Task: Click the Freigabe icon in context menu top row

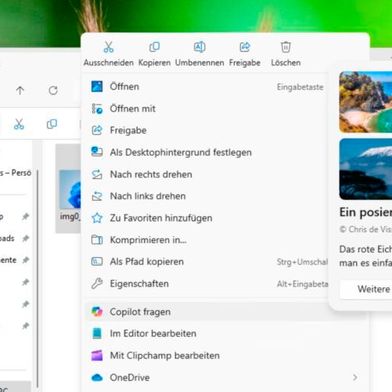Action: pos(245,47)
